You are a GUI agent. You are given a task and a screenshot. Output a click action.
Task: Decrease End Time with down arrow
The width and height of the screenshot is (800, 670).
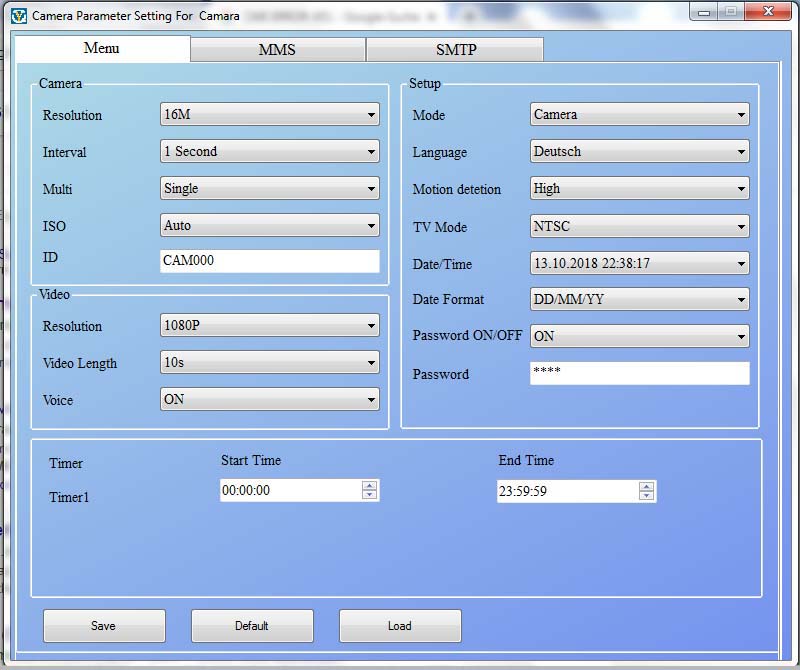(x=647, y=496)
